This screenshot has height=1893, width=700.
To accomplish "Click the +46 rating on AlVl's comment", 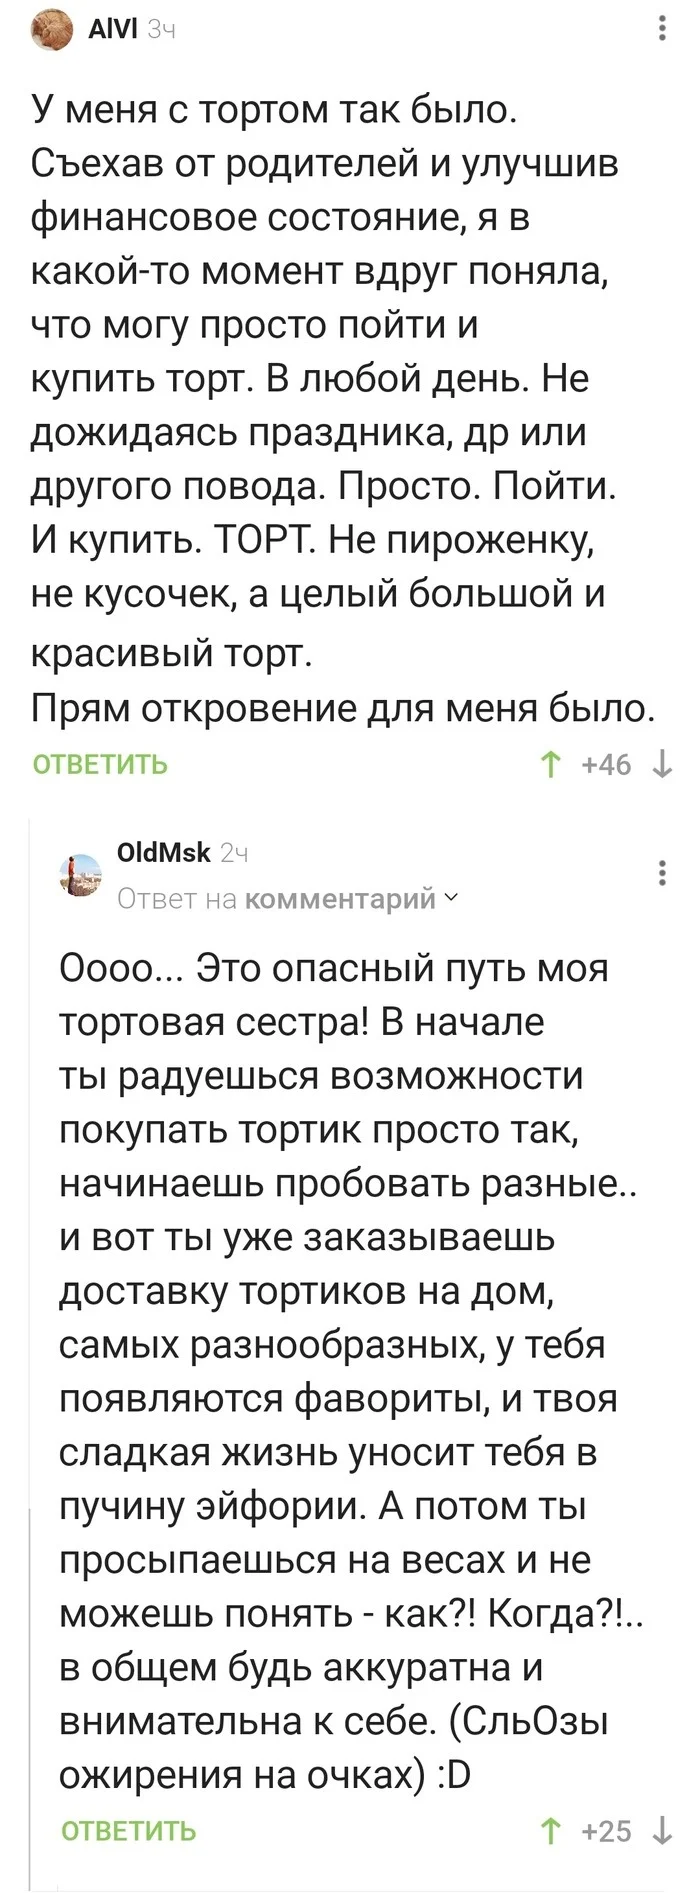I will [606, 765].
